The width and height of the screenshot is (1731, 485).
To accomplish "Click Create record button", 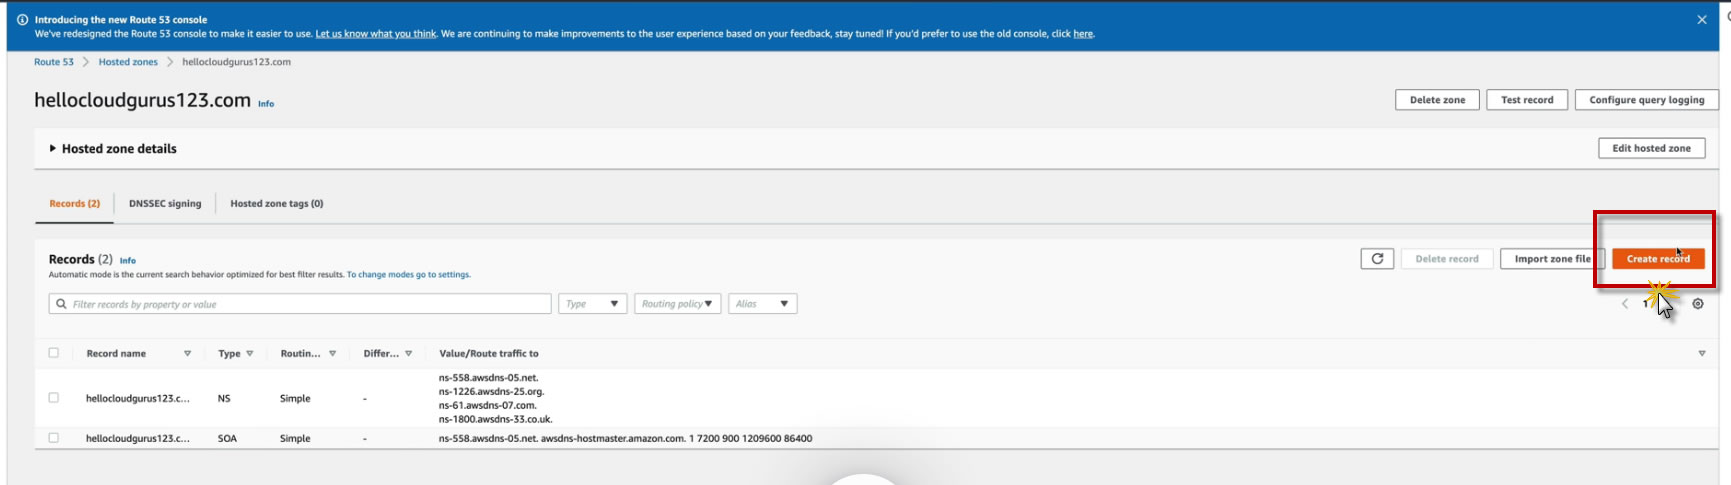I will click(x=1658, y=259).
